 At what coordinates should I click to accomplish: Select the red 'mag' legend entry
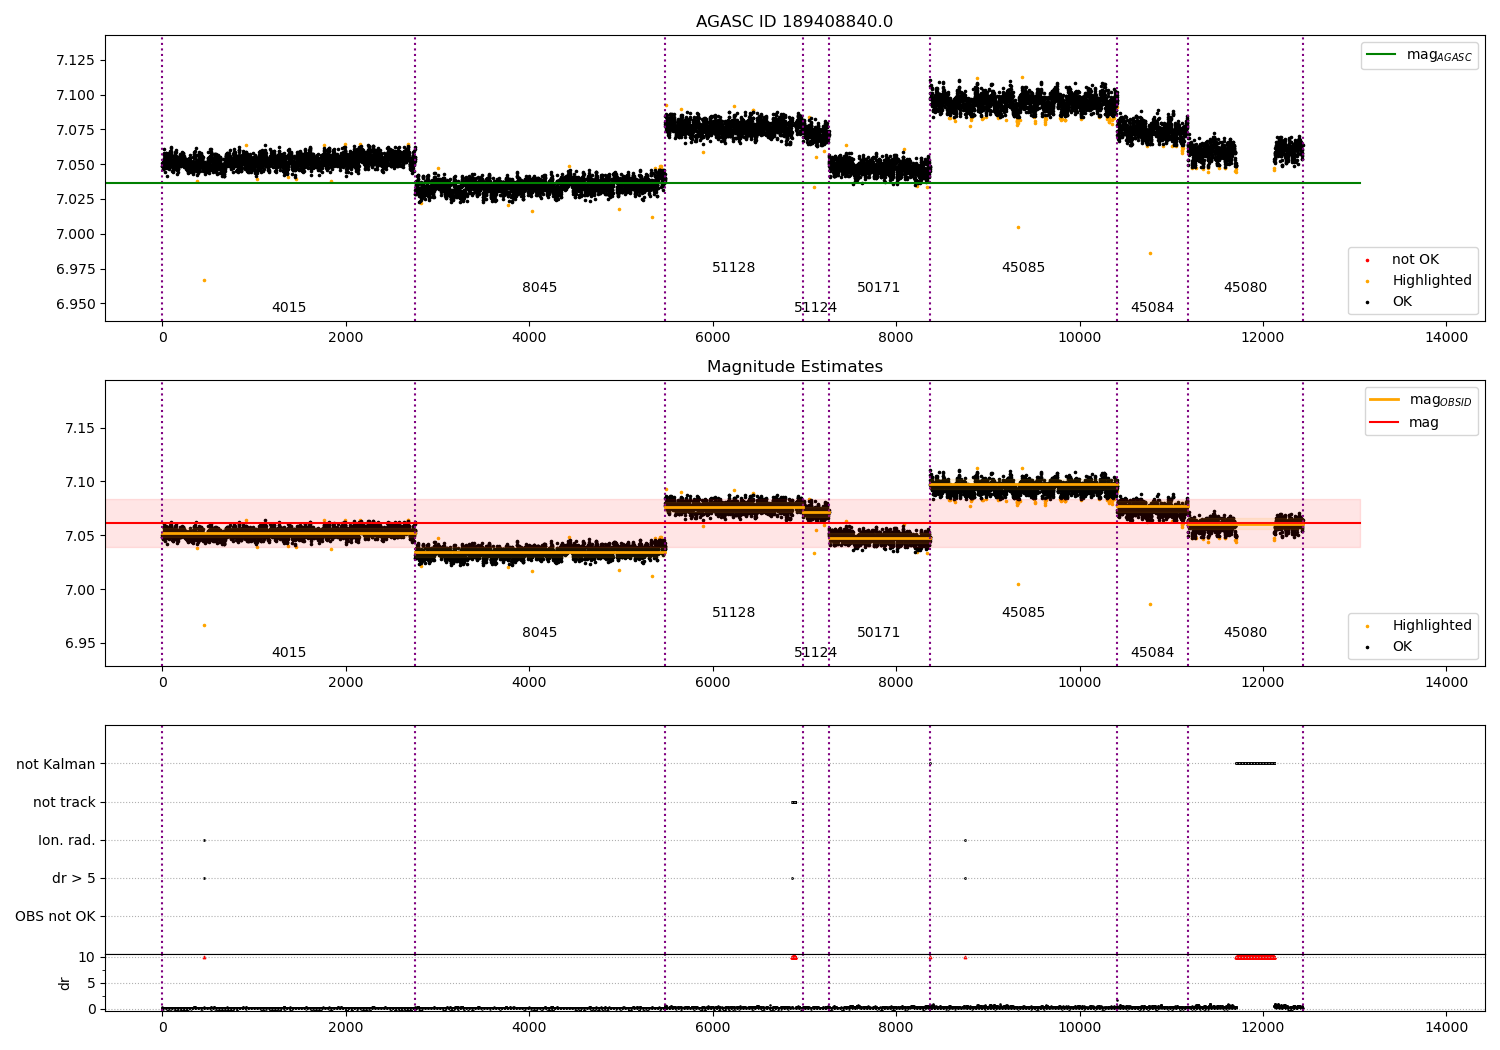coord(1404,423)
